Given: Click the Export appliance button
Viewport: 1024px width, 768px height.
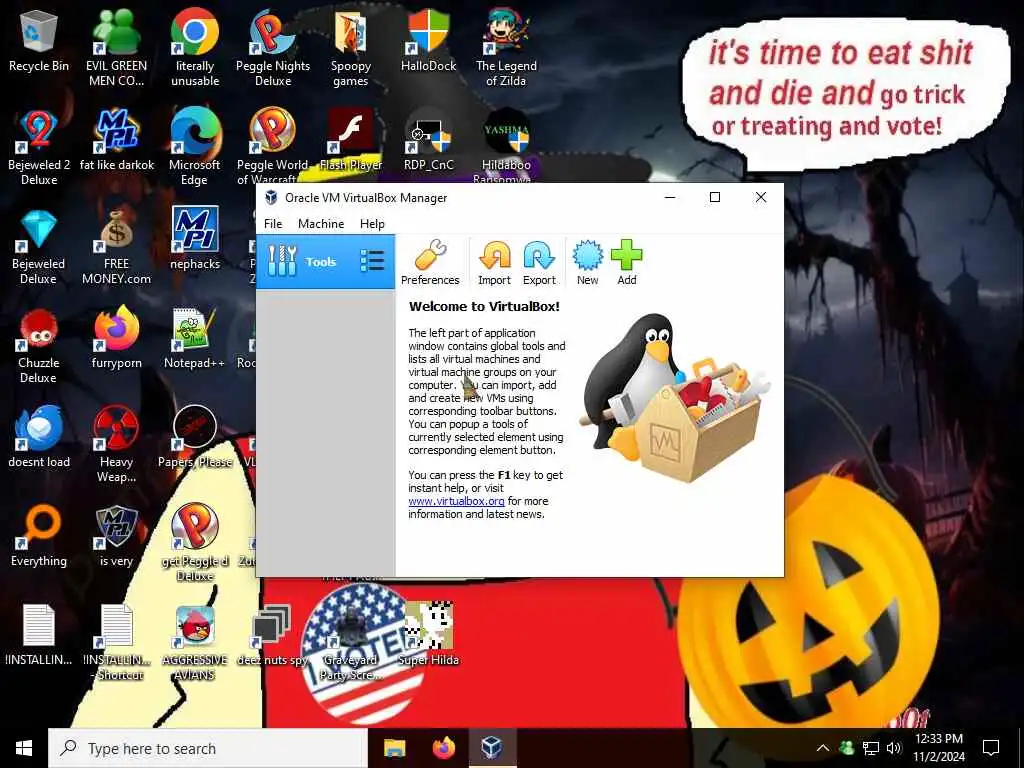Looking at the screenshot, I should pos(539,263).
